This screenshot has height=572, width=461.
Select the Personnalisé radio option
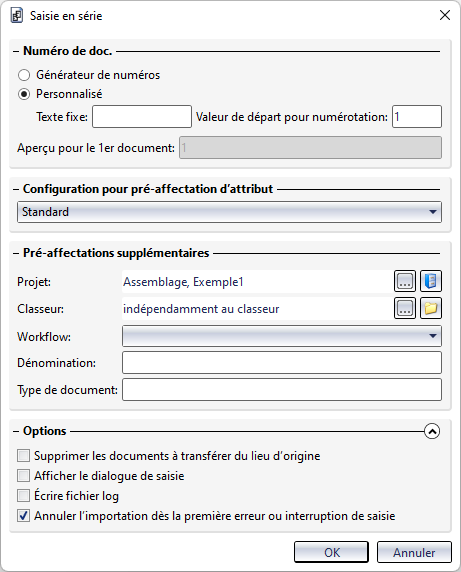(24, 94)
